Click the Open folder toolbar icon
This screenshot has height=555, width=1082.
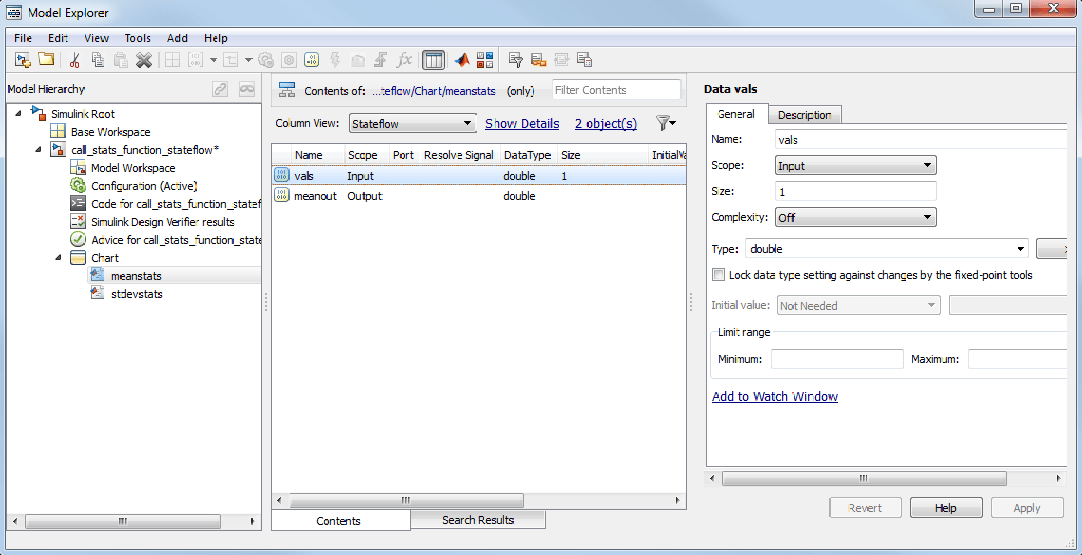point(46,60)
